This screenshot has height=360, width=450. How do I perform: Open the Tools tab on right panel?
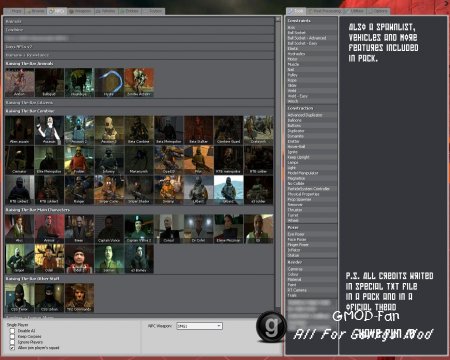pyautogui.click(x=296, y=11)
